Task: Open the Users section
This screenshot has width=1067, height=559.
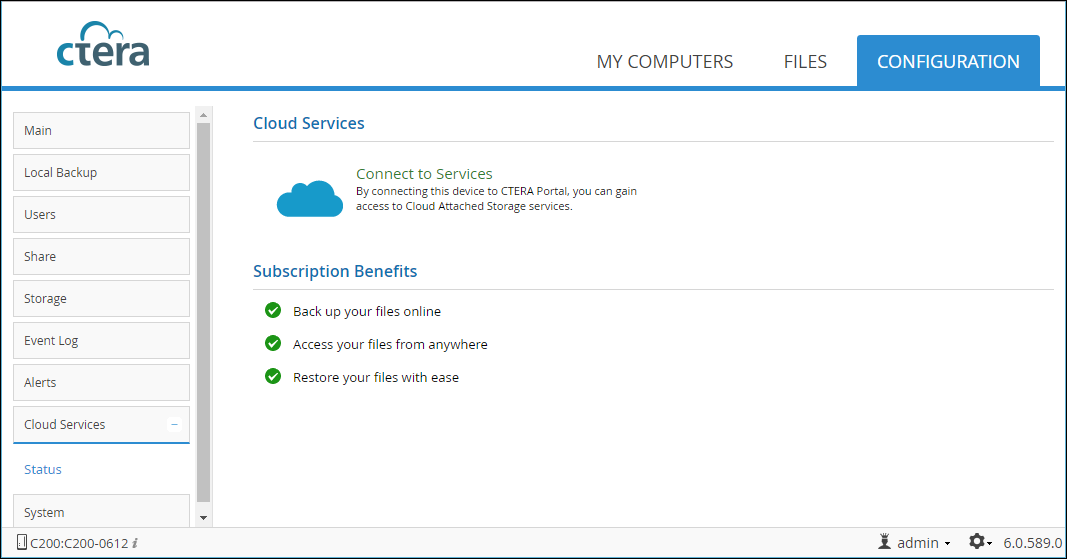Action: coord(101,214)
